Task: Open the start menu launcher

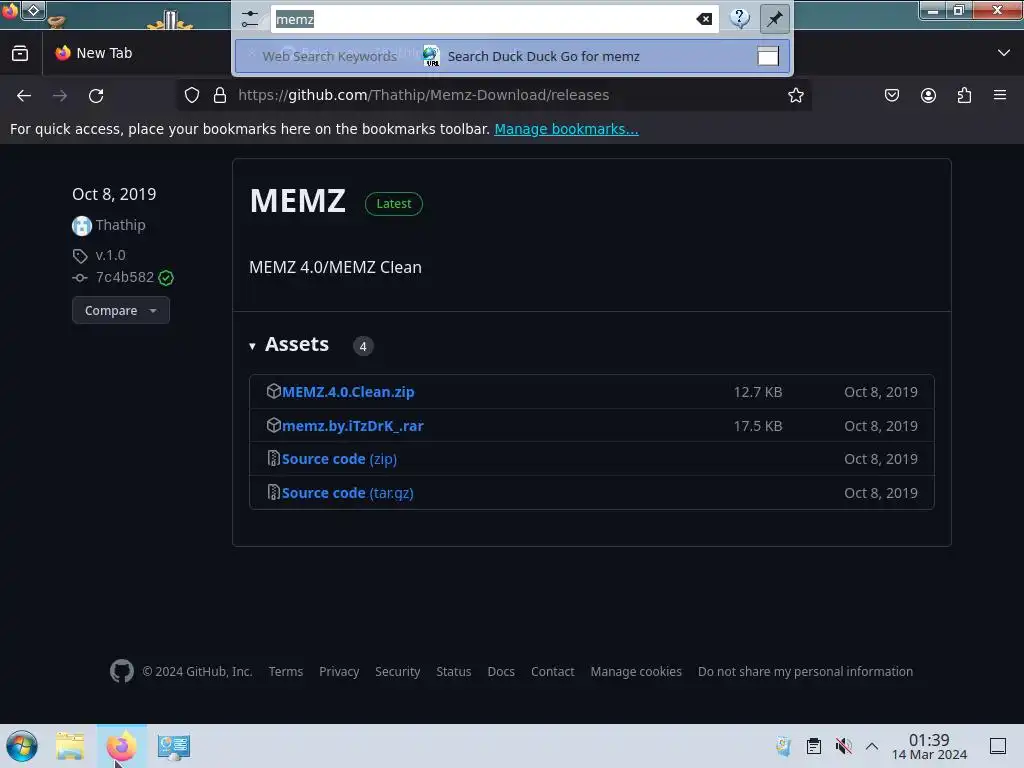Action: [x=22, y=746]
